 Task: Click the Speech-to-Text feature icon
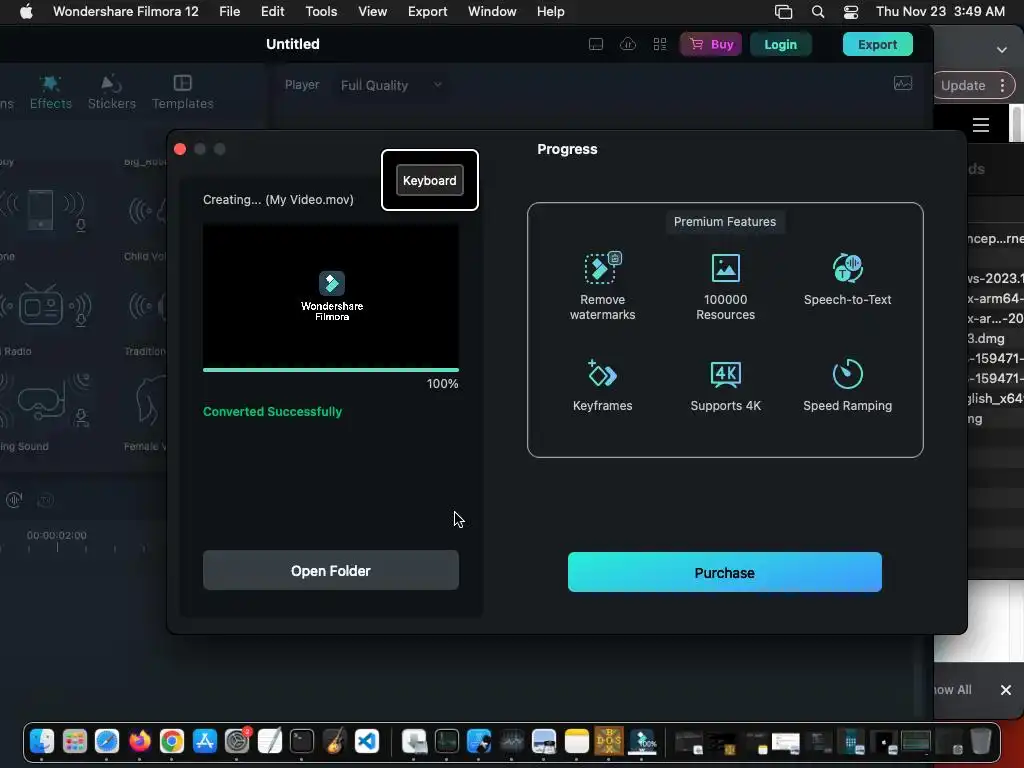(x=847, y=268)
